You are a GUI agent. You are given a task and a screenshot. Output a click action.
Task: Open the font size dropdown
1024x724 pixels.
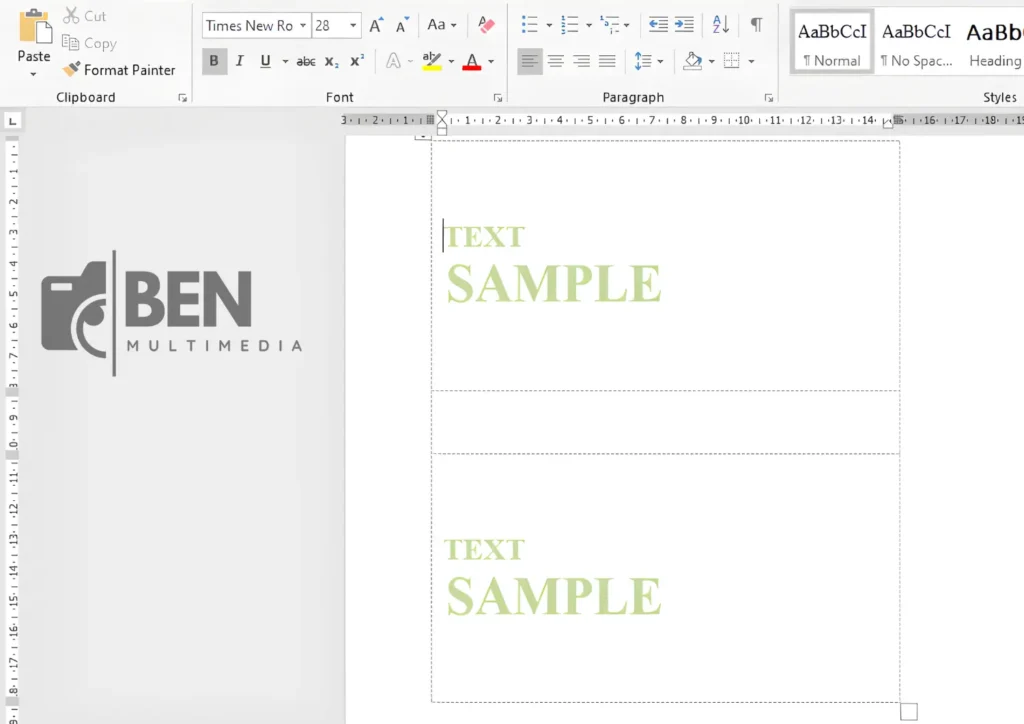tap(353, 25)
